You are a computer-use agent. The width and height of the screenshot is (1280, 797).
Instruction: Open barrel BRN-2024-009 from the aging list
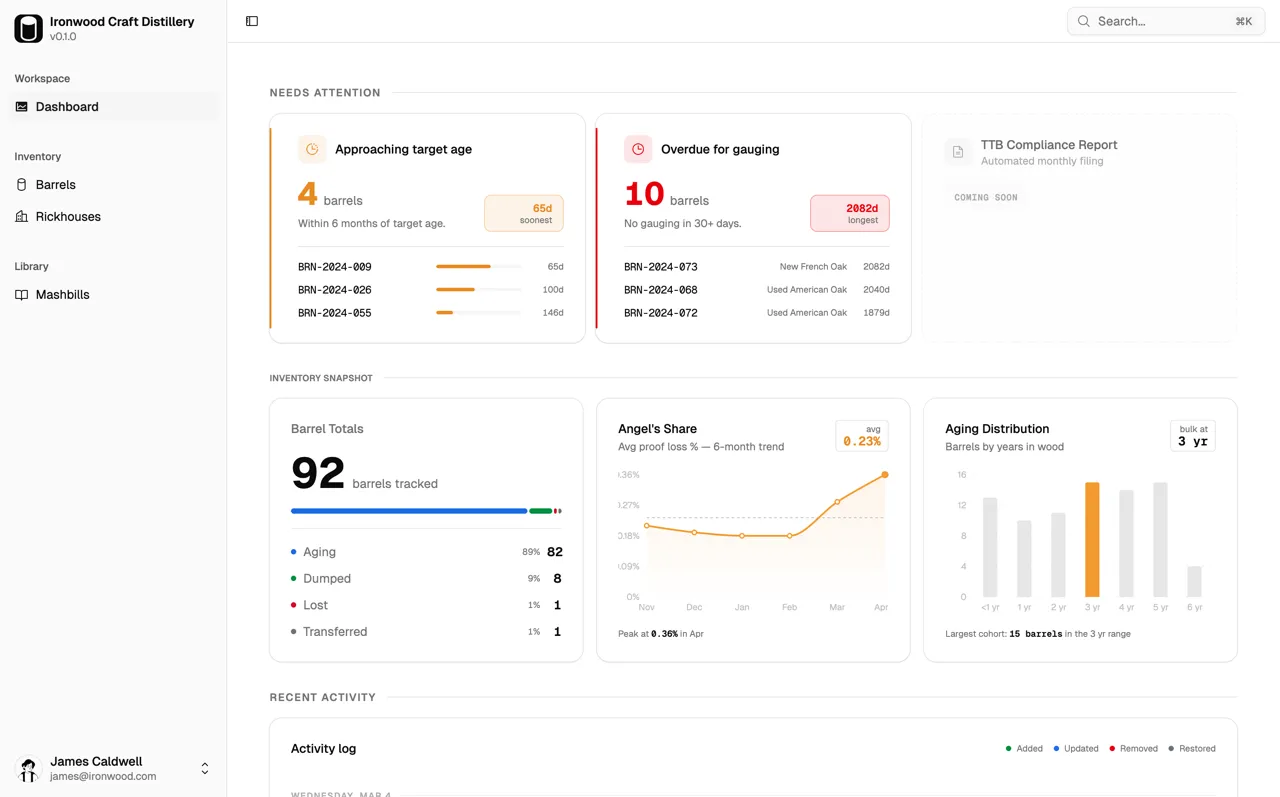(x=332, y=267)
